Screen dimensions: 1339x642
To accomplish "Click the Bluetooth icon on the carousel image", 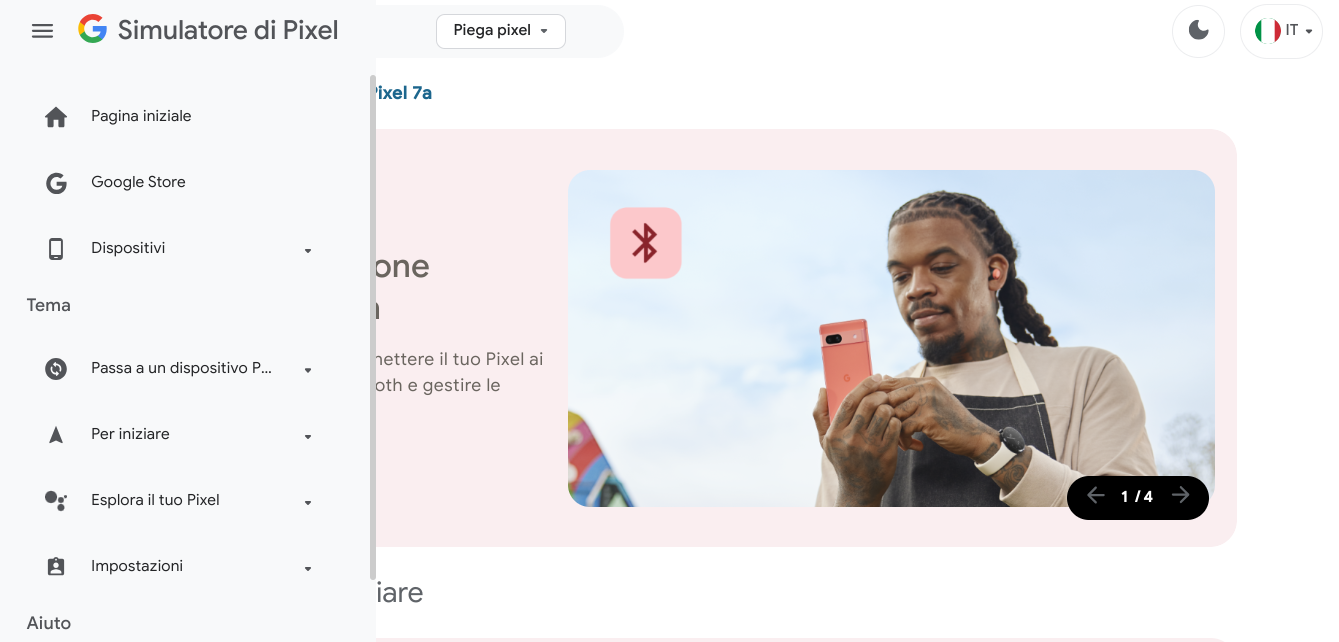I will pyautogui.click(x=646, y=243).
